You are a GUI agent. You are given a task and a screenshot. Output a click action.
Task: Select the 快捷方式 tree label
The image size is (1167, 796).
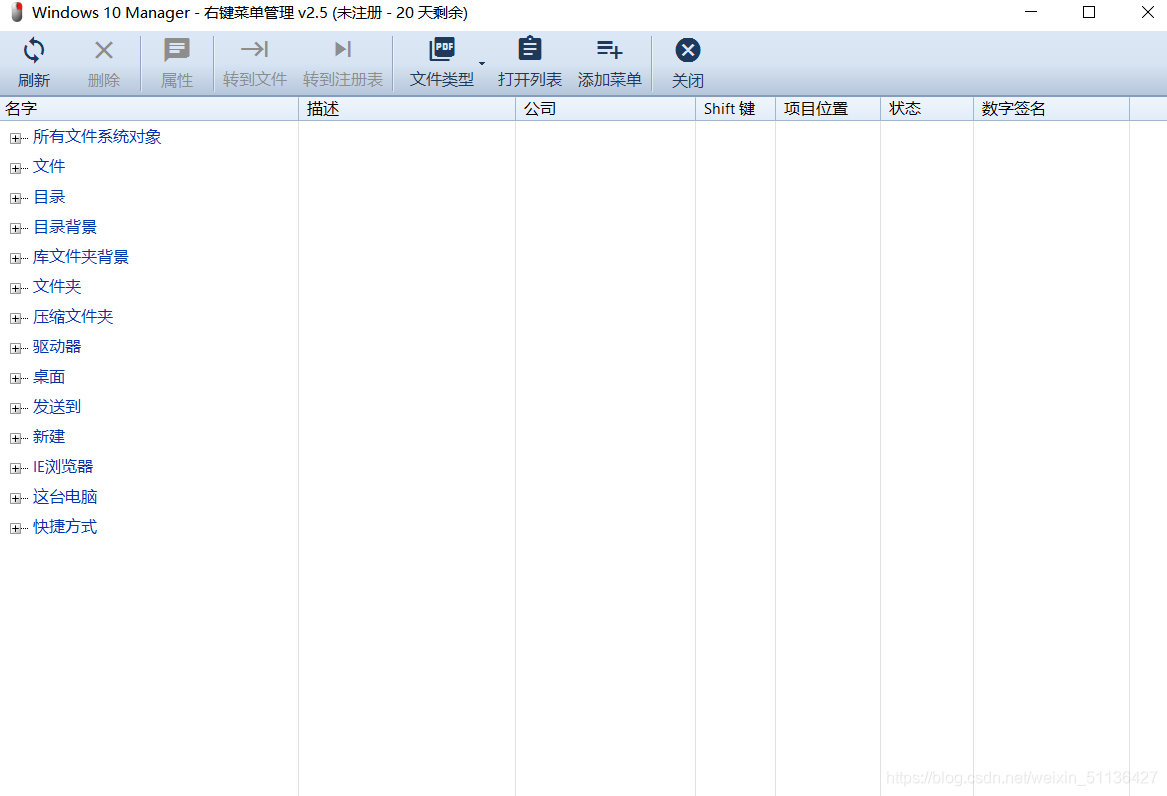(65, 527)
